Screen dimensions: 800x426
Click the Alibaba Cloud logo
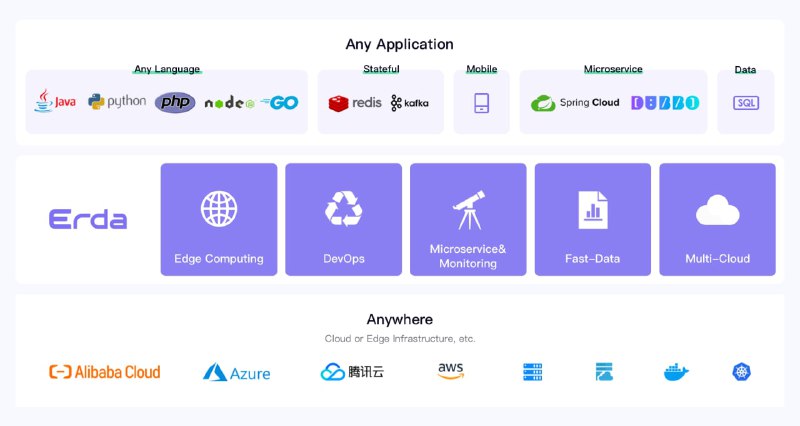pyautogui.click(x=105, y=372)
